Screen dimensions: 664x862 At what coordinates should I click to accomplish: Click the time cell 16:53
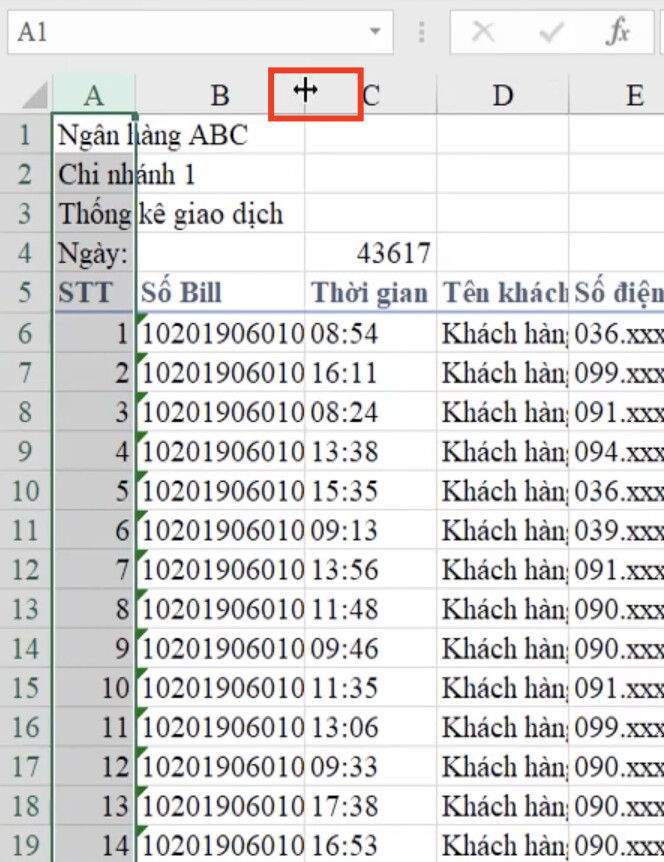[x=371, y=844]
